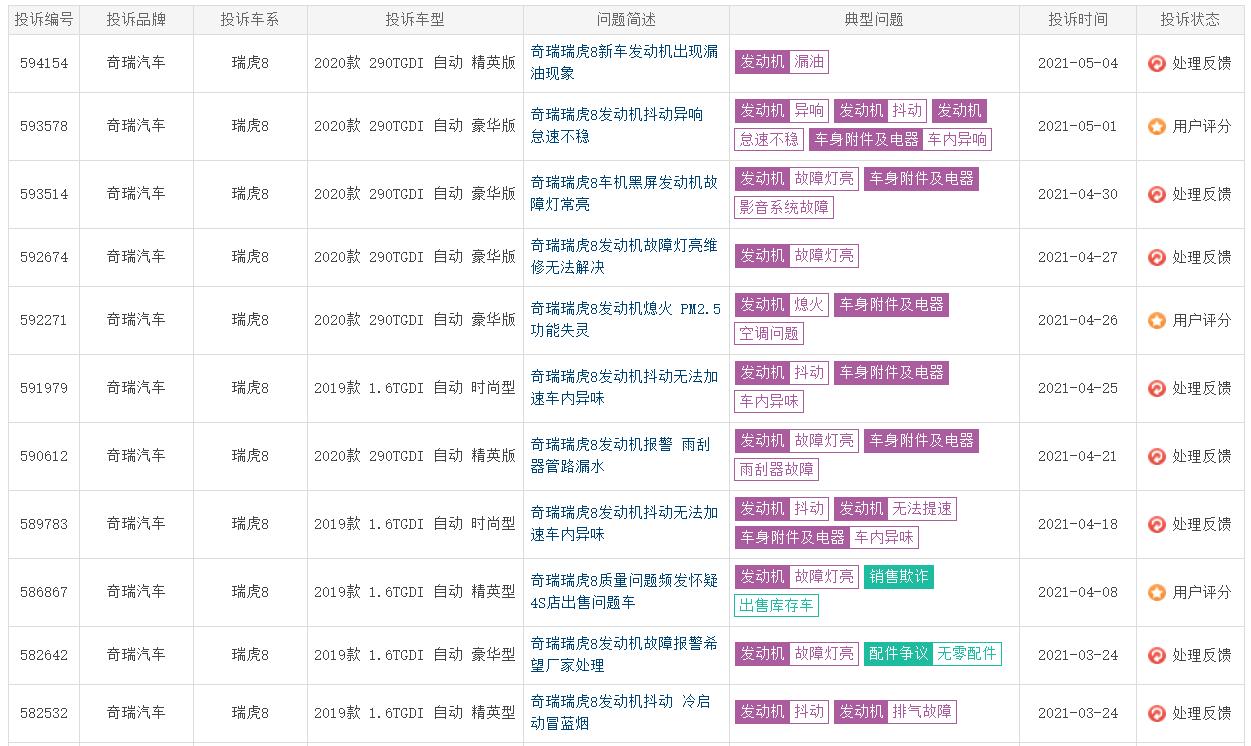Open complaint 奇瑞瑞虎8发动机抖动 冷启动冒蓝烟
This screenshot has width=1251, height=746.
coord(620,712)
